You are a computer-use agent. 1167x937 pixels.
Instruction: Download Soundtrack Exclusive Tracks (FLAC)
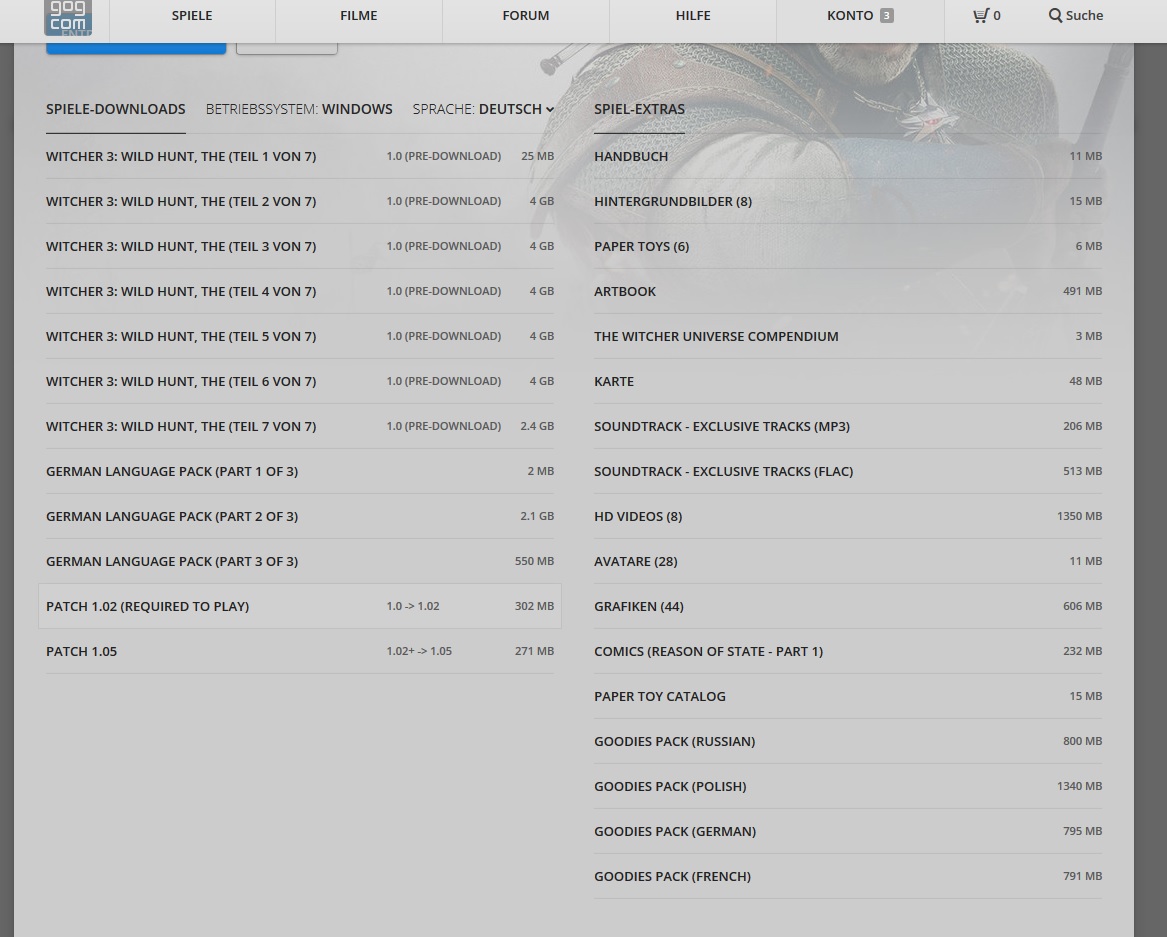tap(848, 472)
